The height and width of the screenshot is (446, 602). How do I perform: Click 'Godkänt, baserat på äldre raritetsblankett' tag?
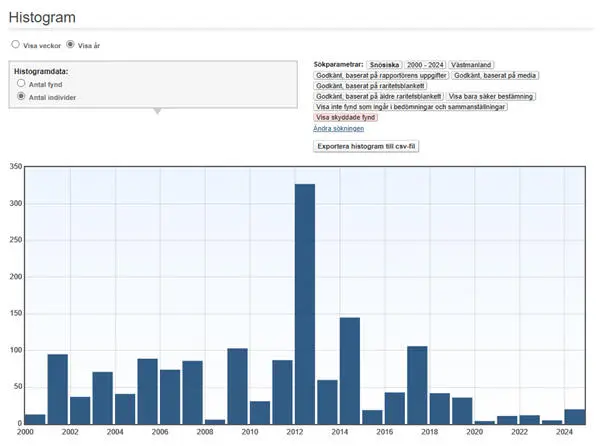point(378,96)
